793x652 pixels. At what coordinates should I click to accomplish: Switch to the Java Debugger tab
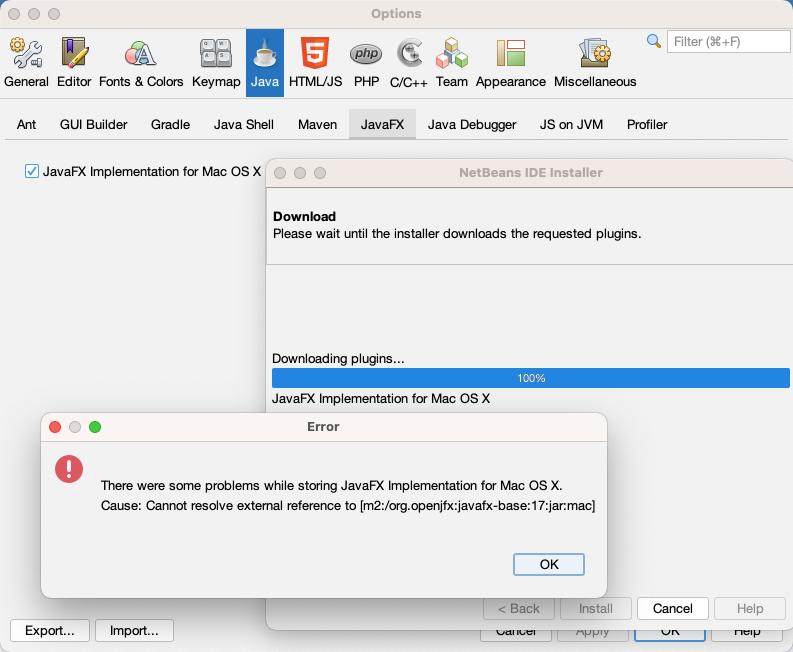[x=472, y=124]
